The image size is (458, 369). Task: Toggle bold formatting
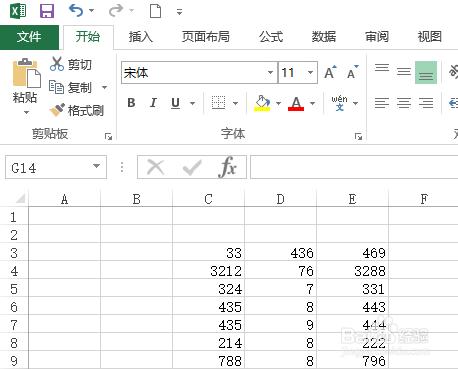point(131,103)
